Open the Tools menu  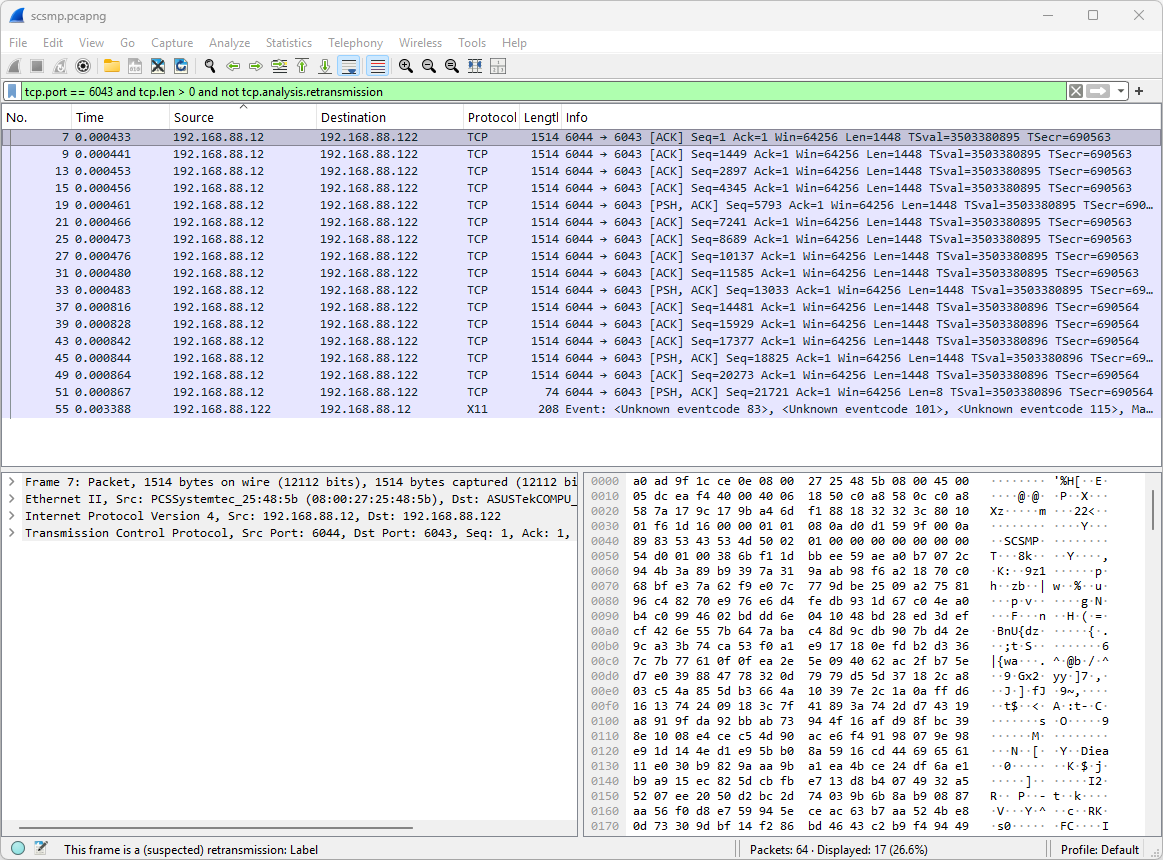point(472,43)
